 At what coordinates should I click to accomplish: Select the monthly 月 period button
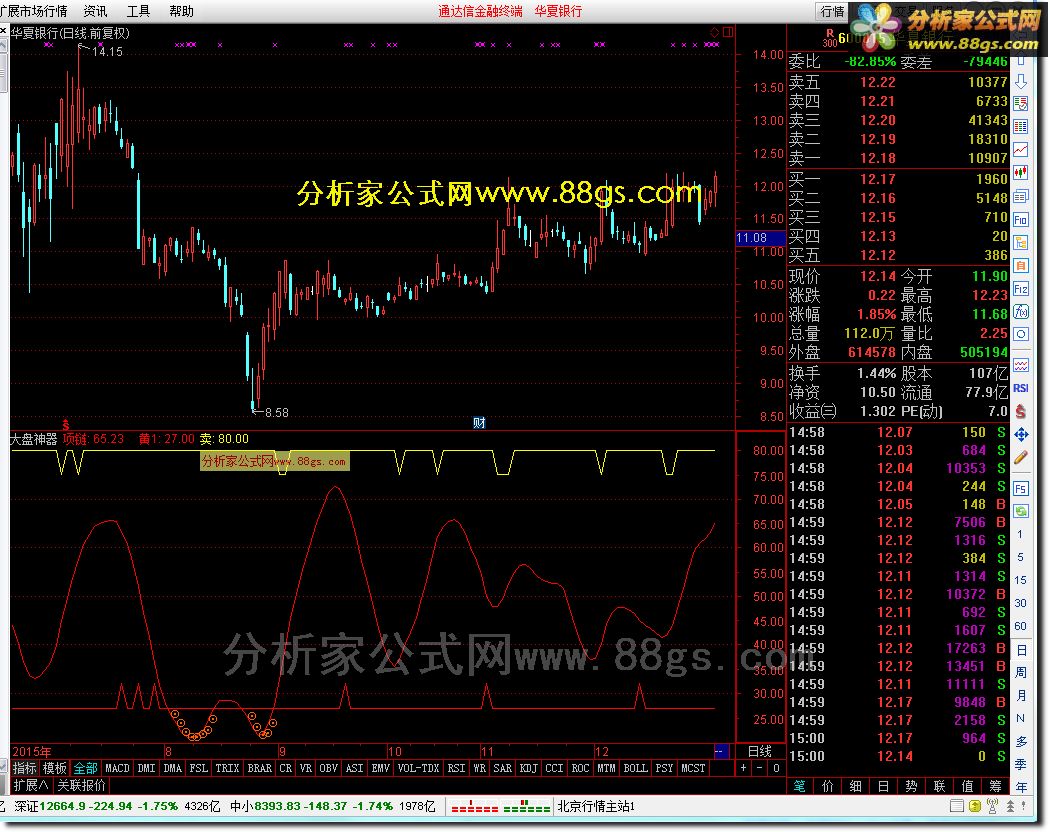[1021, 695]
